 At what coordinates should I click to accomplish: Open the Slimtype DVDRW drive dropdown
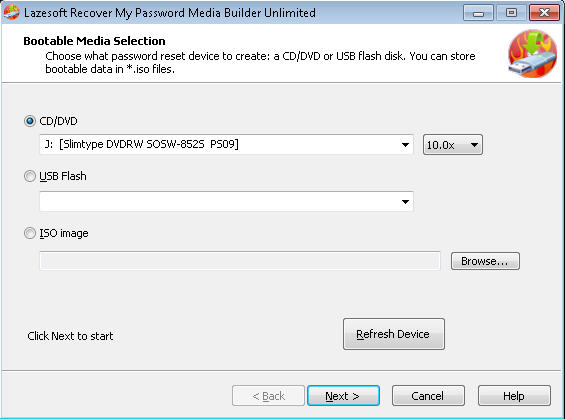[226, 144]
